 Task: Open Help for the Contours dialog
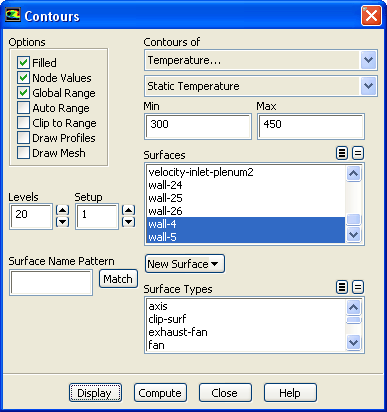(x=290, y=393)
